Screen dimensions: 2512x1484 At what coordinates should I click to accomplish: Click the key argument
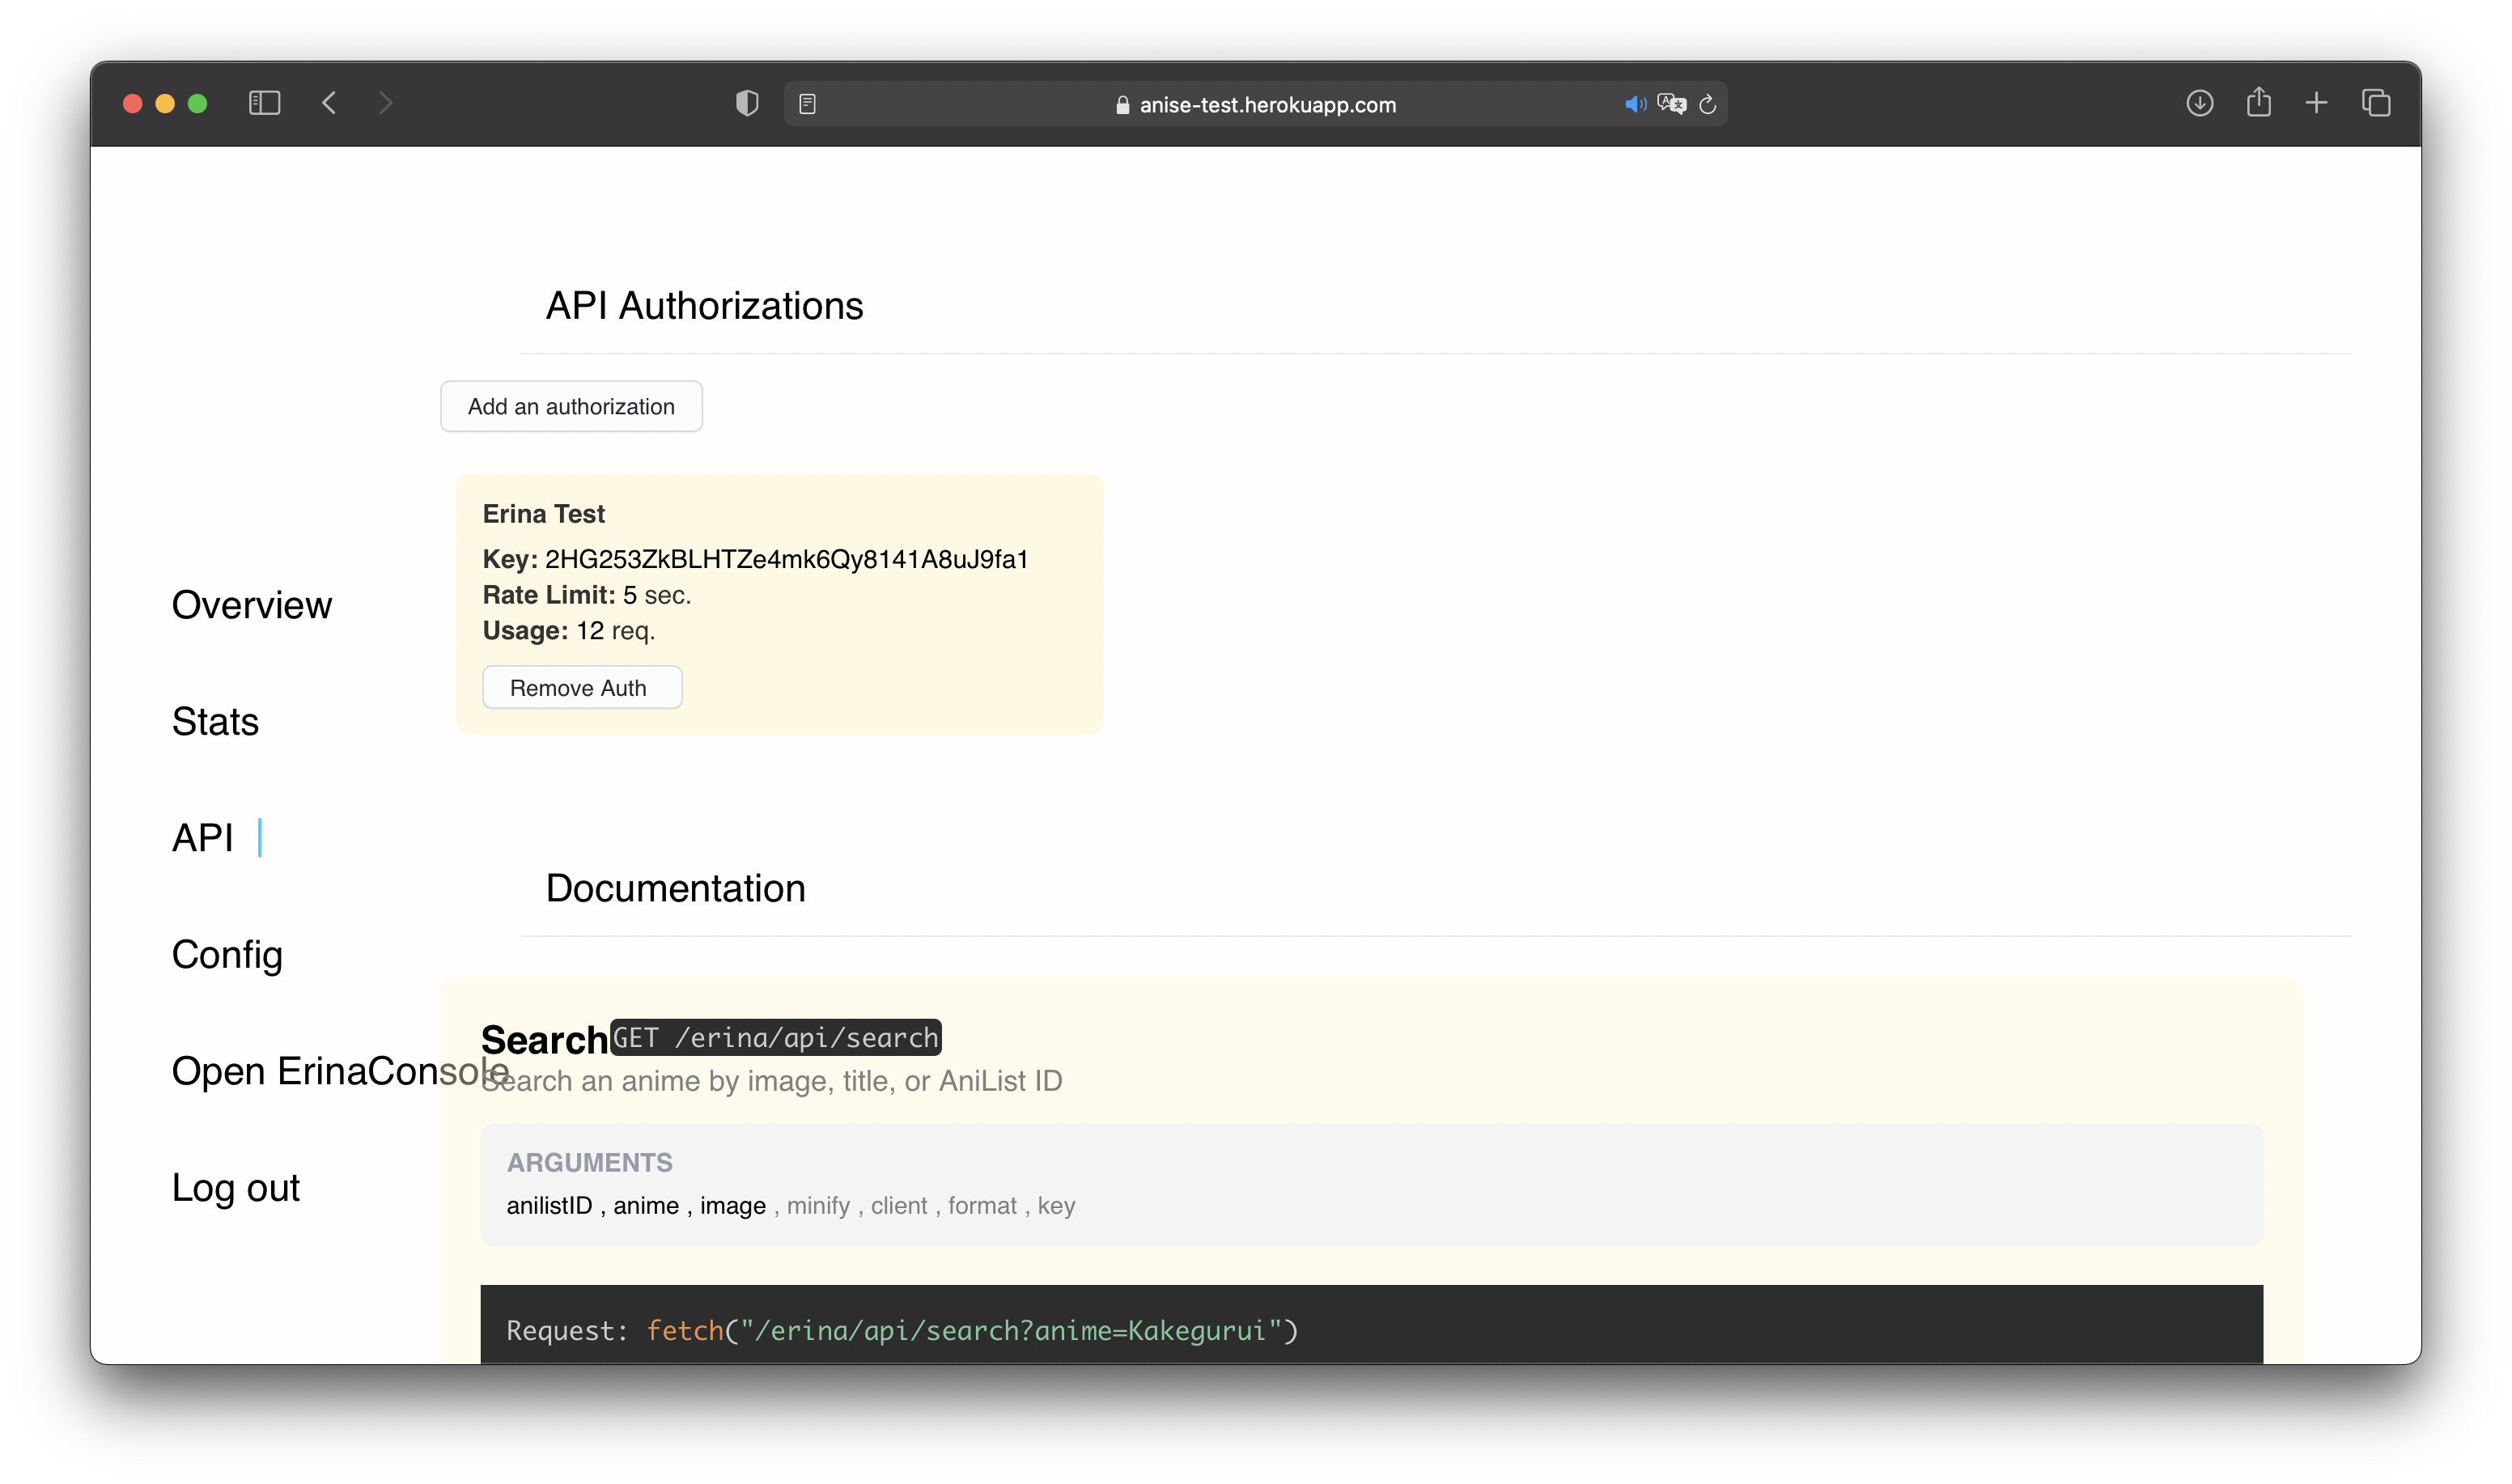1056,1206
